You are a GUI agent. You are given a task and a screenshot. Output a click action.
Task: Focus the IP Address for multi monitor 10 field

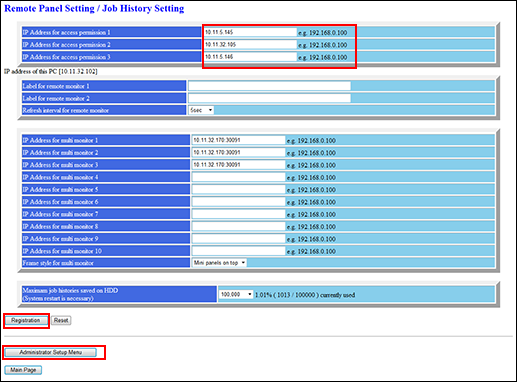tap(239, 251)
